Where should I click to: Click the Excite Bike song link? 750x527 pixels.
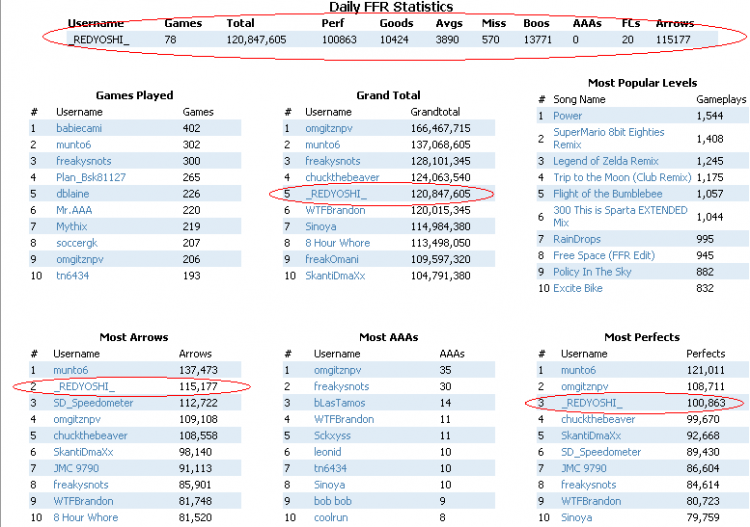point(578,288)
